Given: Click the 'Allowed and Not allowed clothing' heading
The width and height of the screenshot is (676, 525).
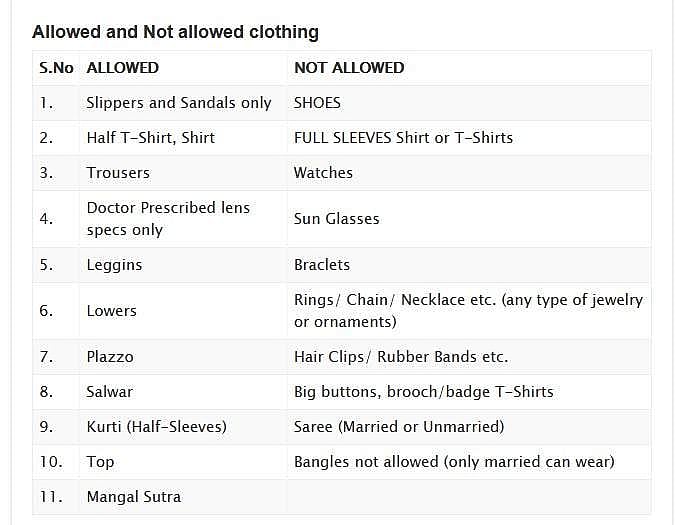Looking at the screenshot, I should click(x=175, y=32).
